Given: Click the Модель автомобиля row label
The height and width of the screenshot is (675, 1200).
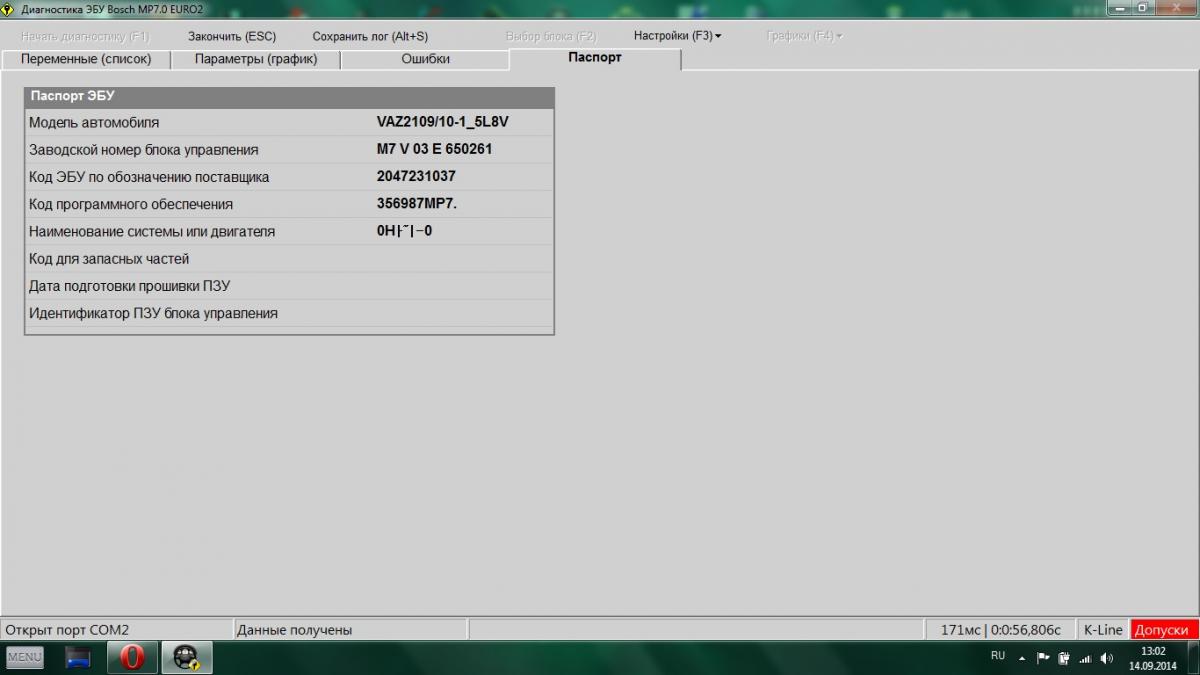Looking at the screenshot, I should (x=94, y=123).
